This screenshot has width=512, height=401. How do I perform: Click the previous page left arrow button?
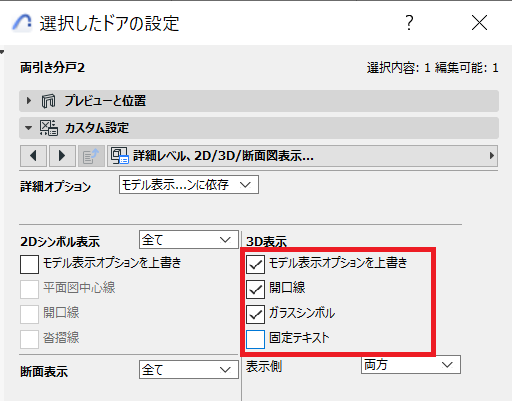tap(33, 156)
